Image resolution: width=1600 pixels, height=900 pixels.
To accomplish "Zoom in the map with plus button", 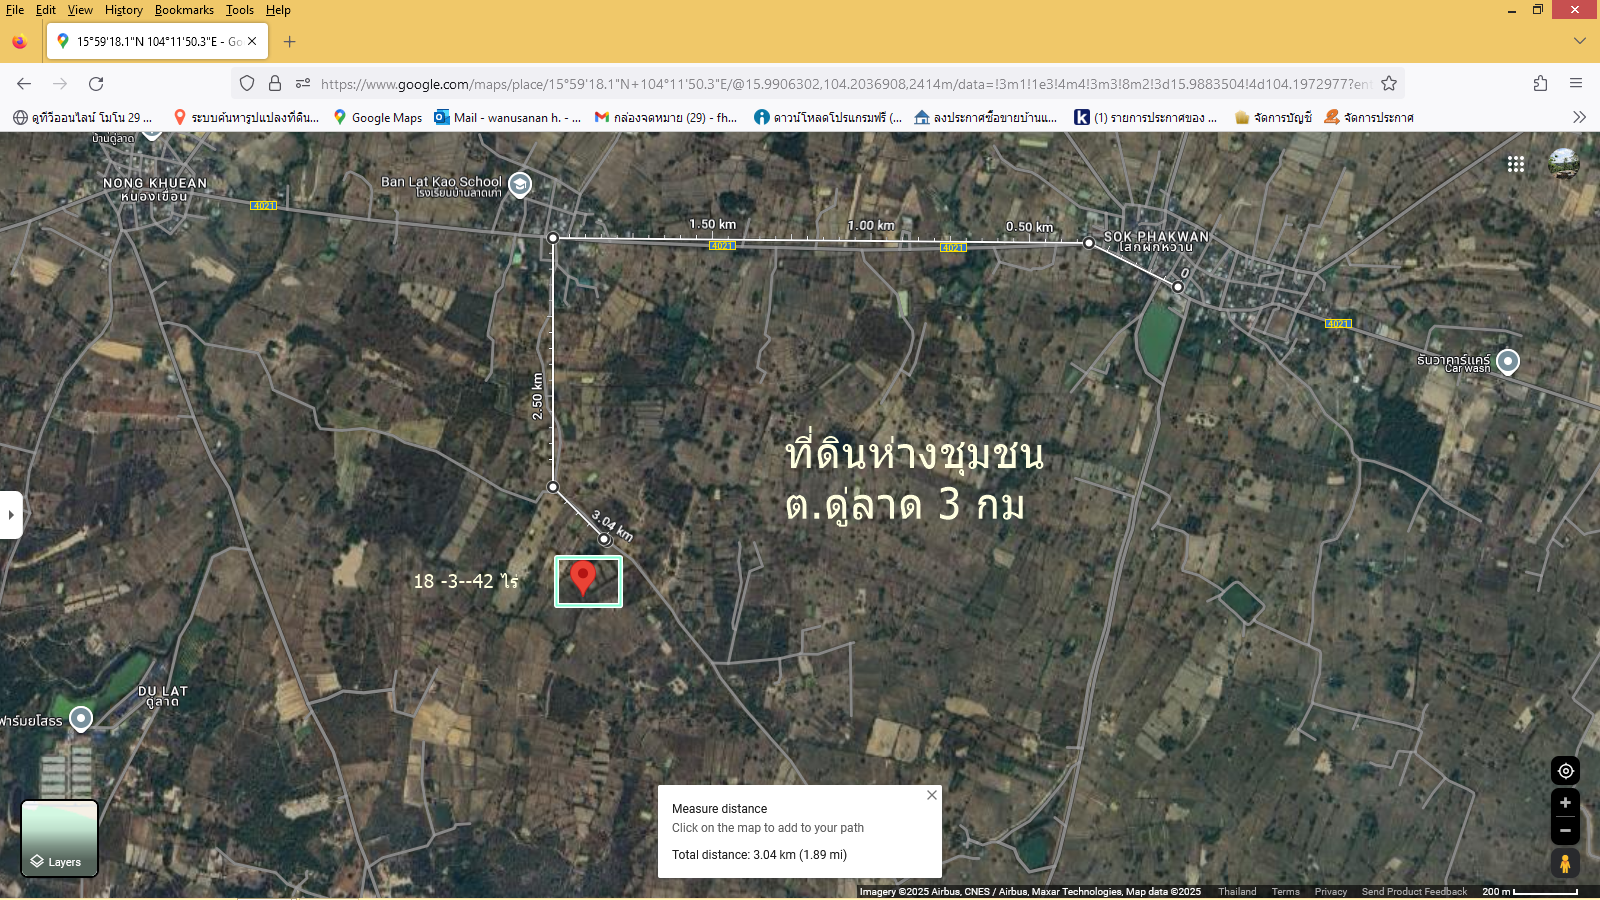I will 1566,803.
